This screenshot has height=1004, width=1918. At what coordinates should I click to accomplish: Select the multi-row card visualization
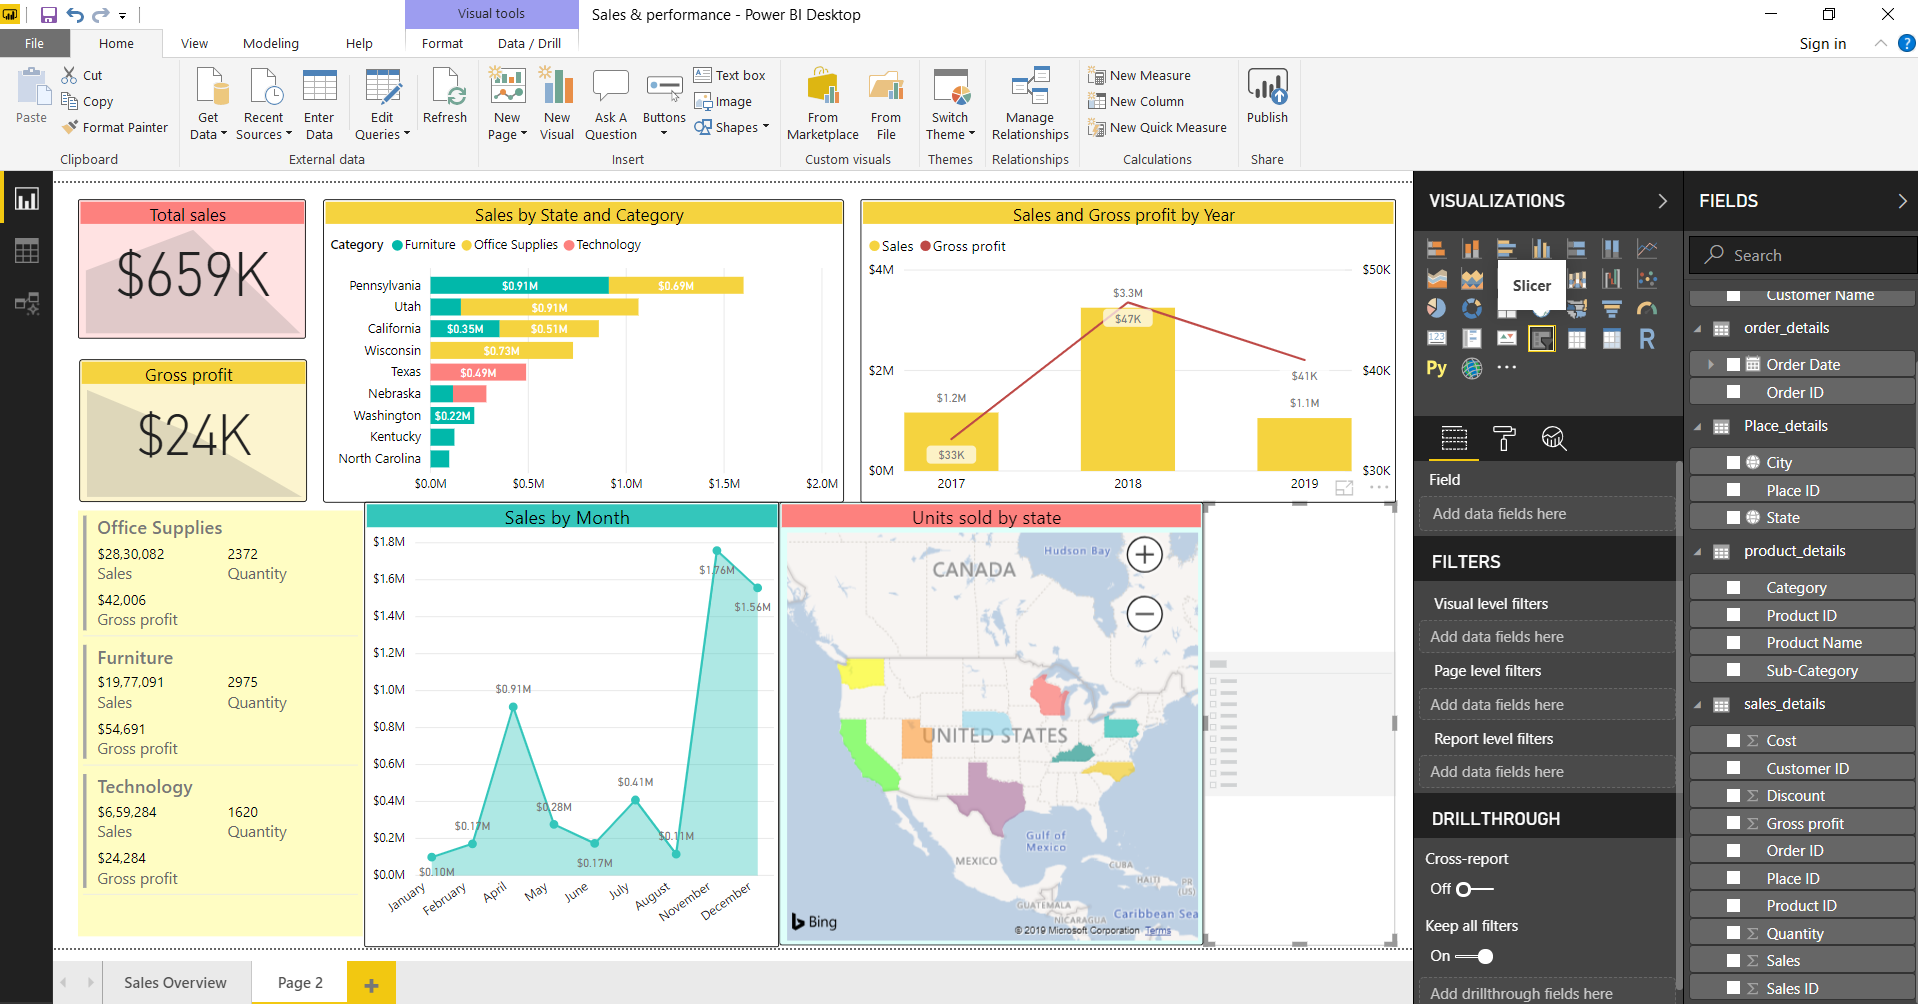pos(1471,338)
